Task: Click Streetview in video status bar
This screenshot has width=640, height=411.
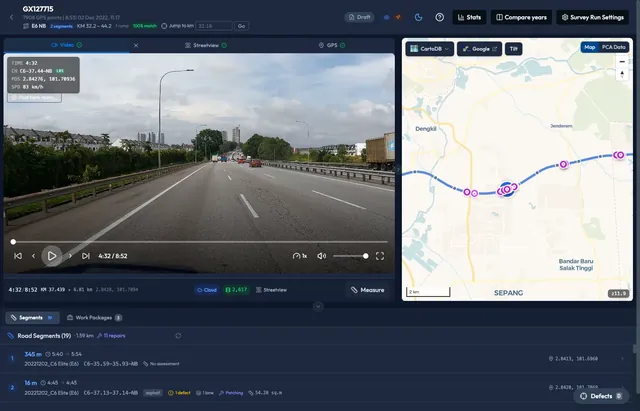Action: 271,290
